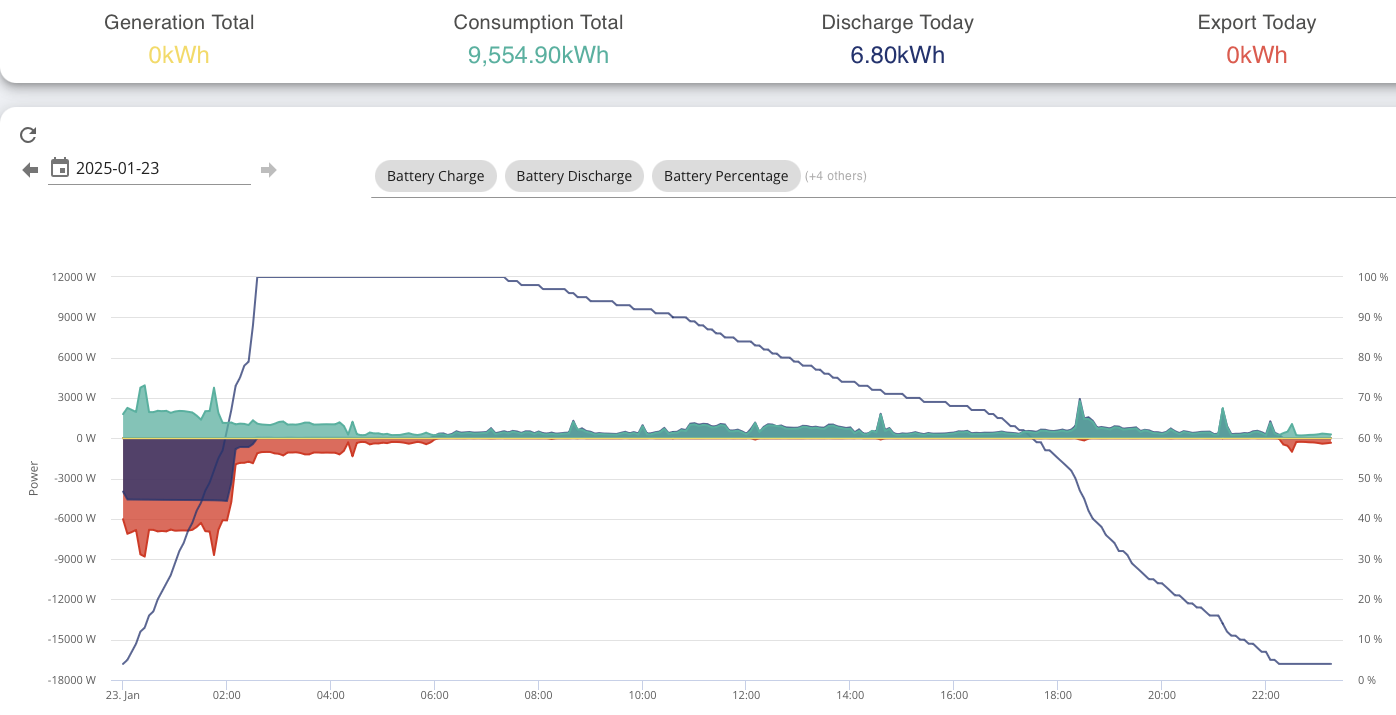Click the 100 % label on right axis

click(x=1373, y=277)
